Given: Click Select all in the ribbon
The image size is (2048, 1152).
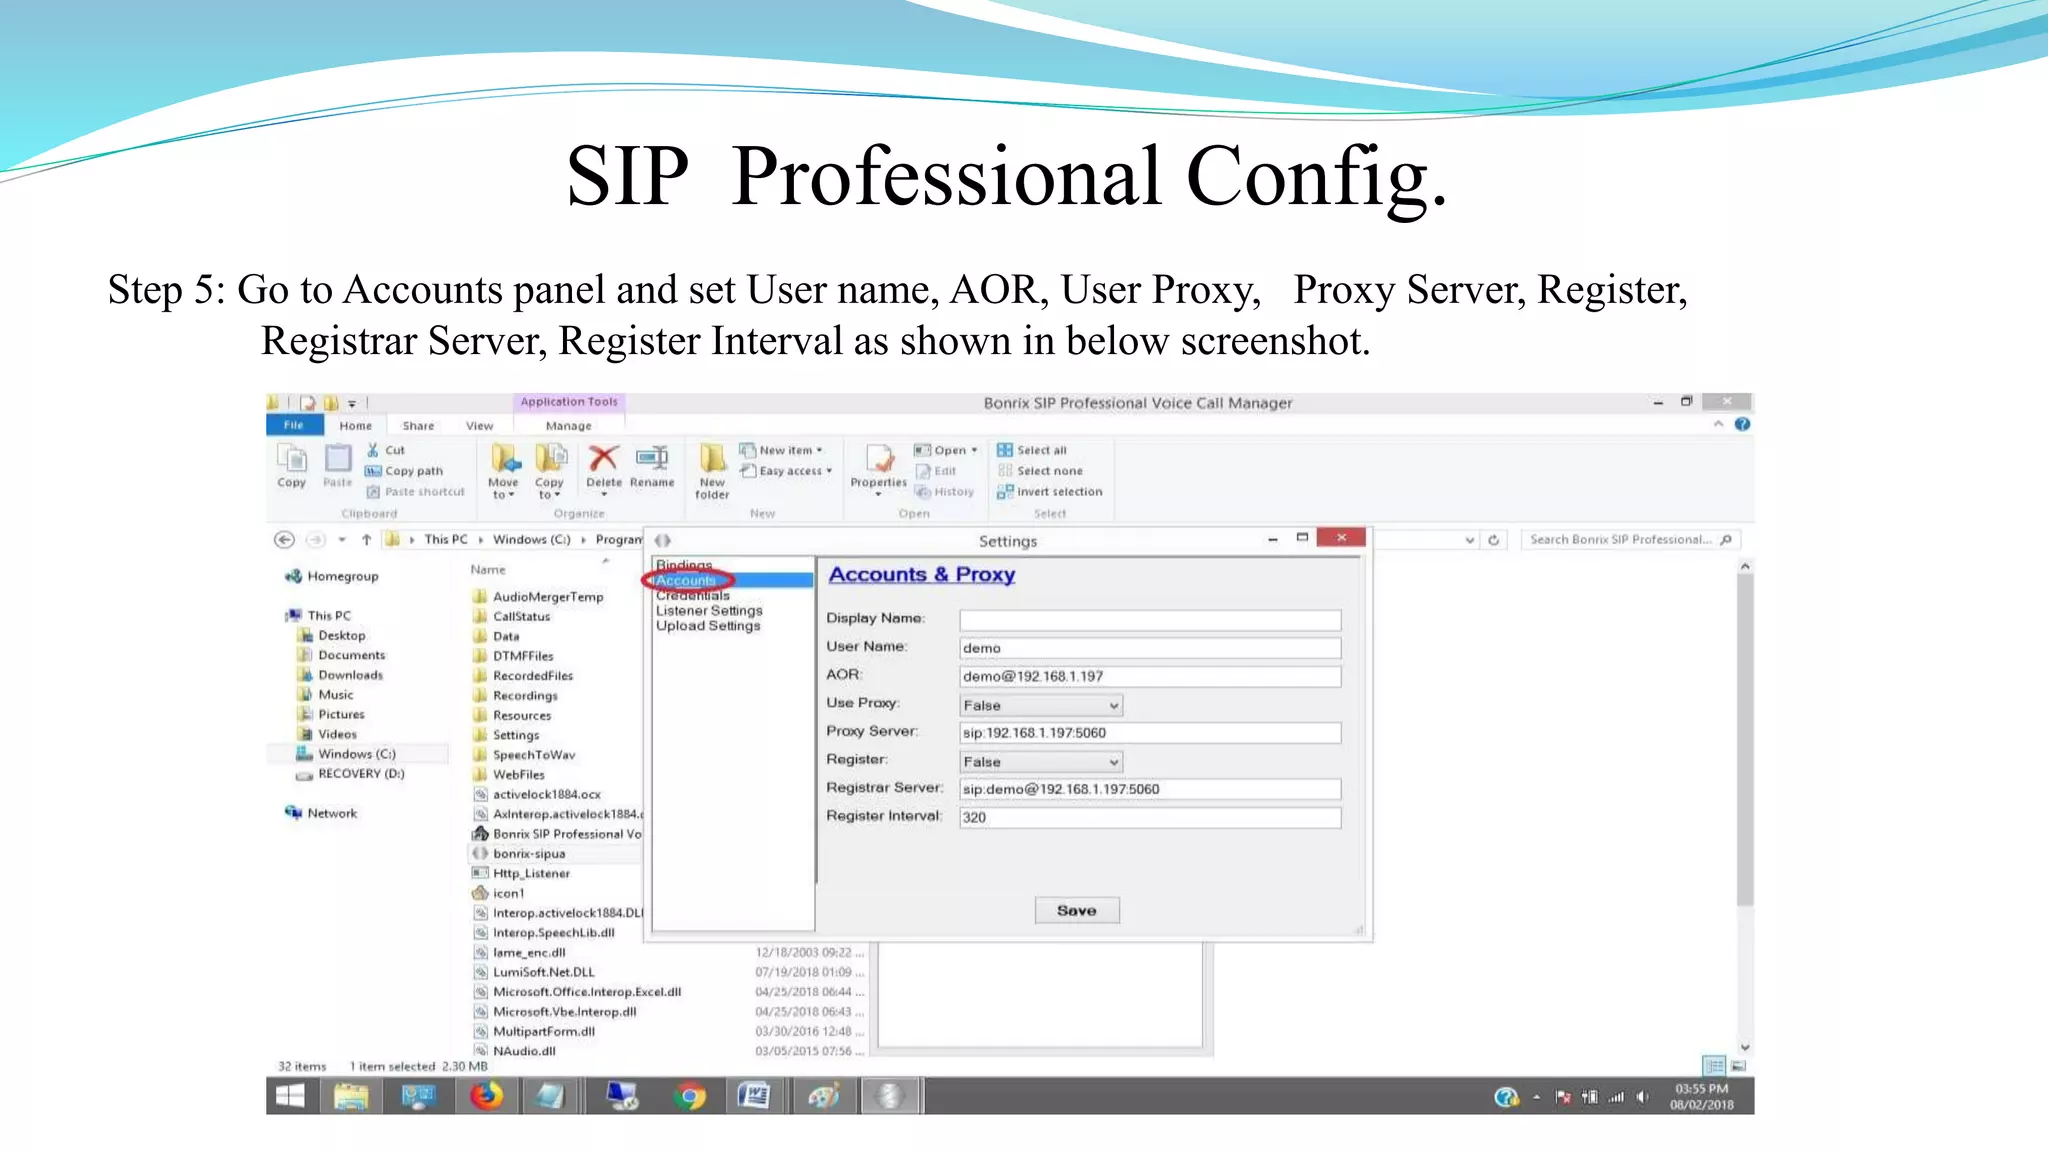Looking at the screenshot, I should coord(1032,450).
